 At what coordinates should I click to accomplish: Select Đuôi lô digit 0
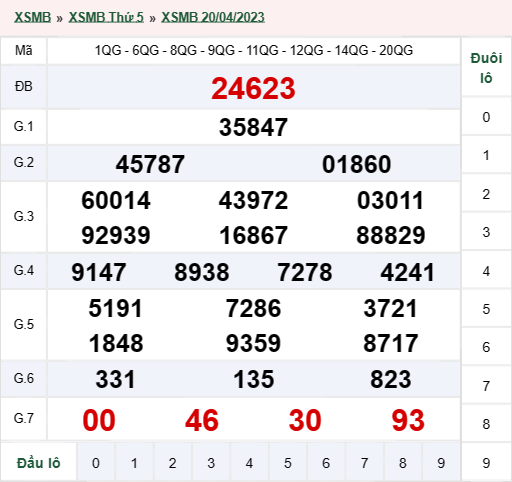point(486,117)
